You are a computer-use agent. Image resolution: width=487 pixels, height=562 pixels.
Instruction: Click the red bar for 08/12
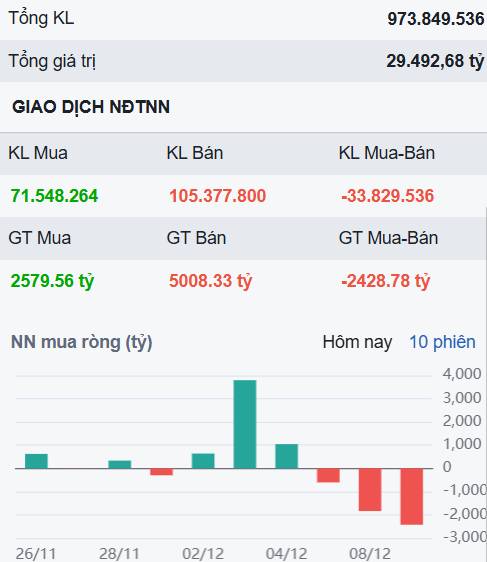pos(370,490)
